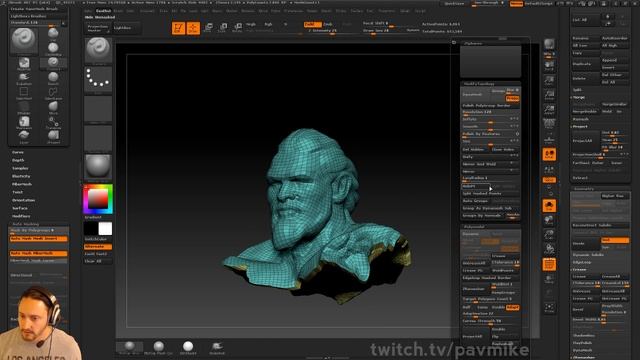Open the Stroke type dots thumbnail
Viewport: 640px width, 360px height.
click(98, 79)
